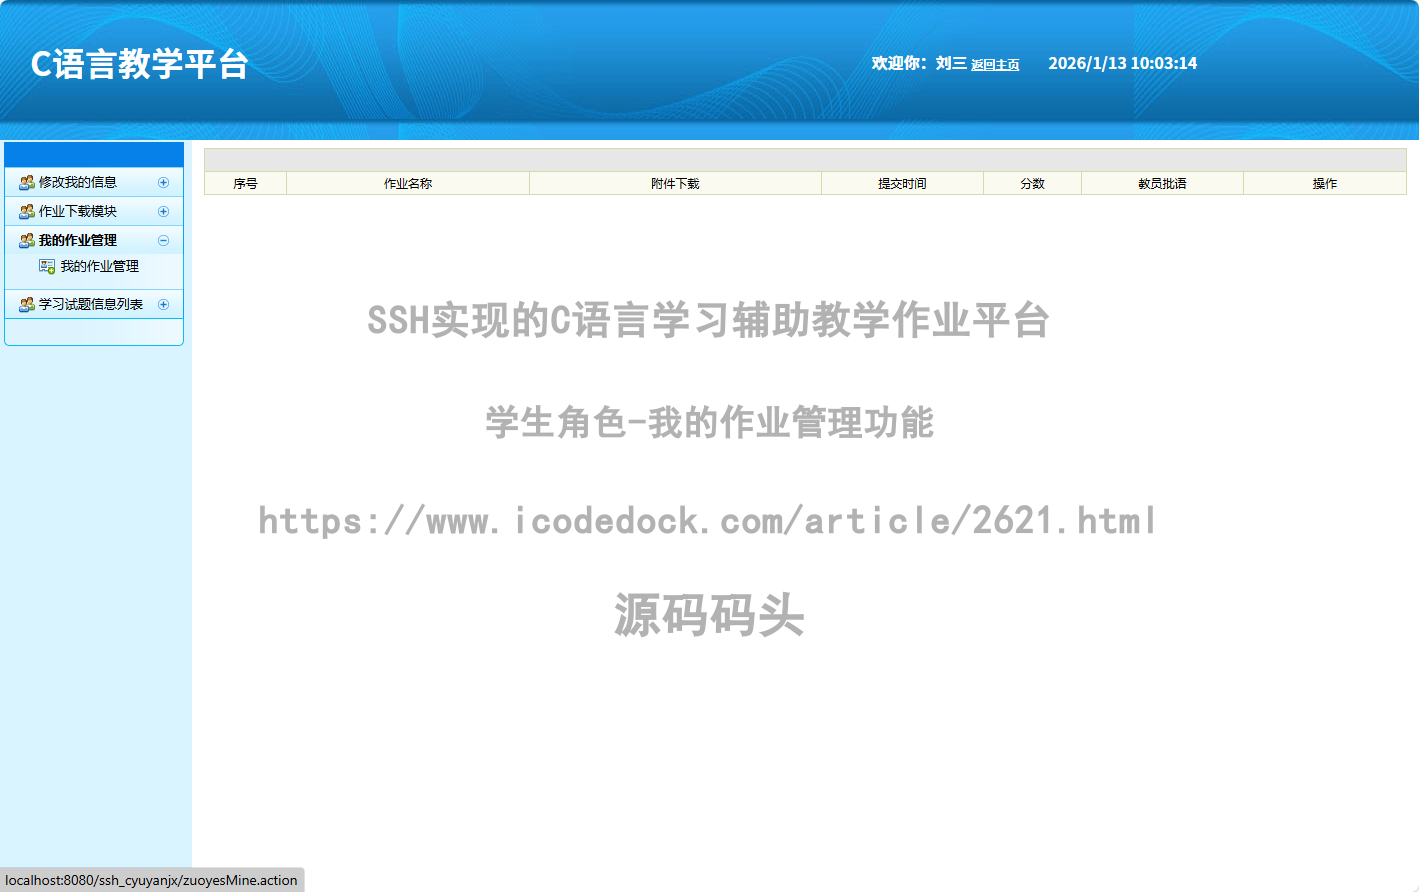Image resolution: width=1419 pixels, height=892 pixels.
Task: Click the 提交时间 column header
Action: pyautogui.click(x=902, y=184)
